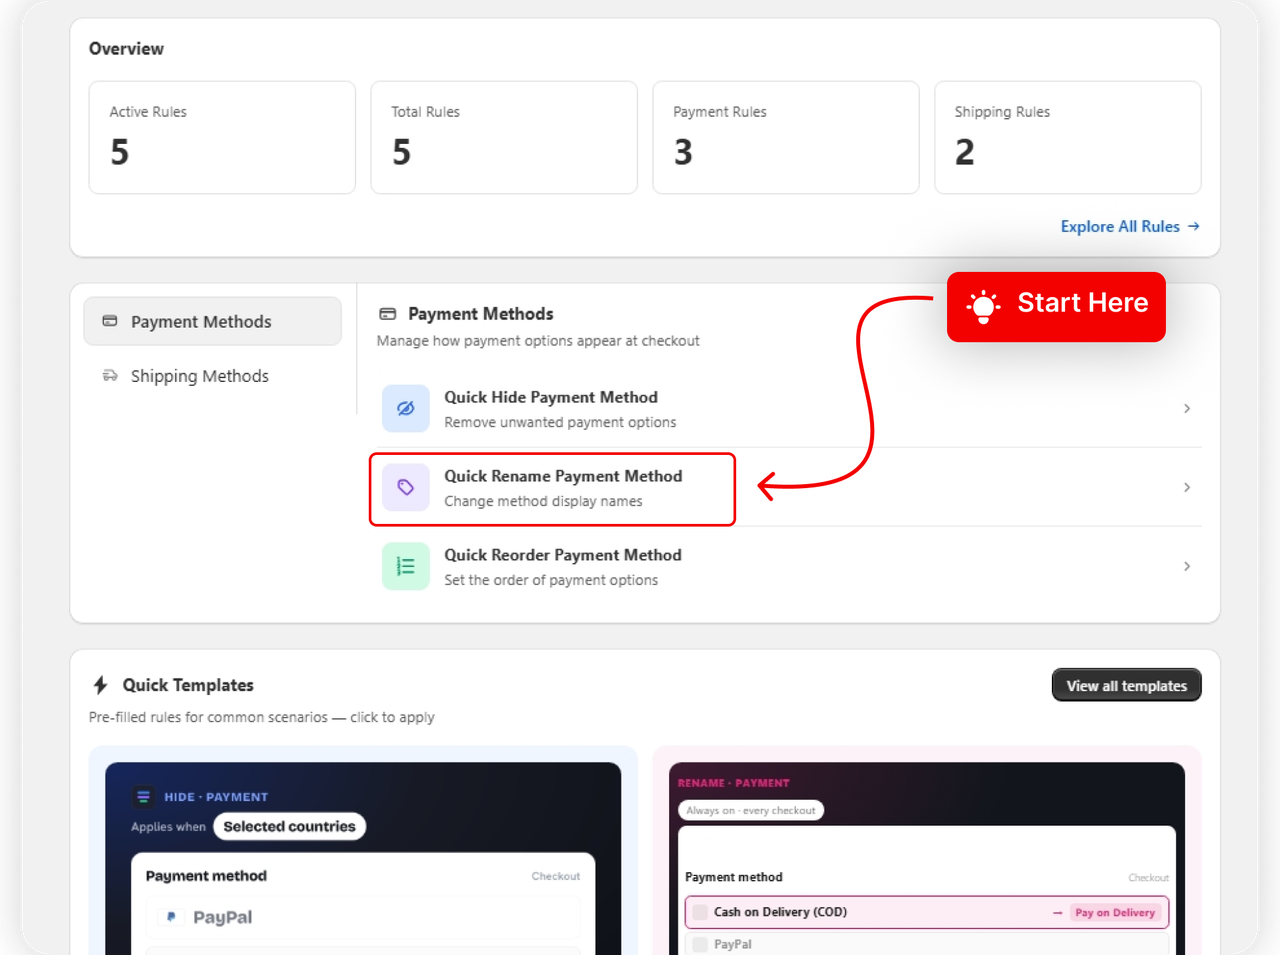The height and width of the screenshot is (955, 1280).
Task: Click the card icon in Payment Methods heading
Action: coord(388,314)
